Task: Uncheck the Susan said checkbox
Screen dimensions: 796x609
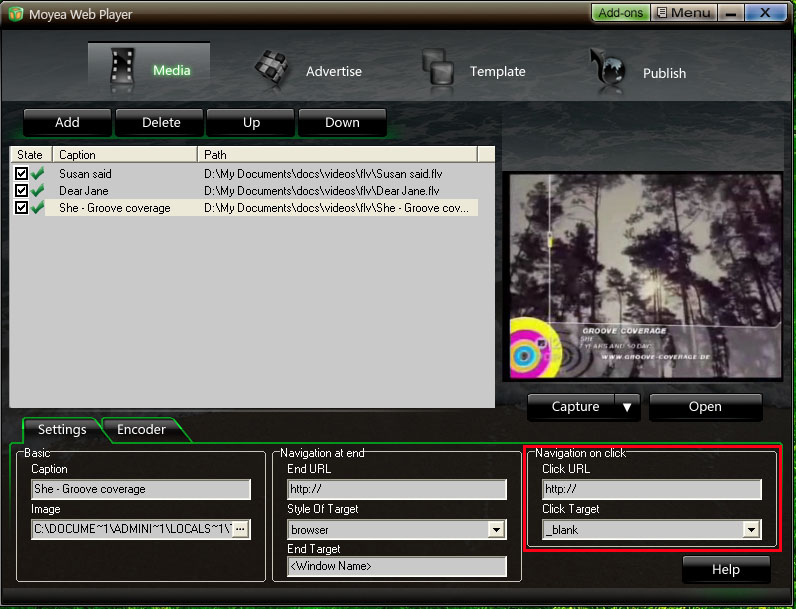Action: (x=21, y=174)
